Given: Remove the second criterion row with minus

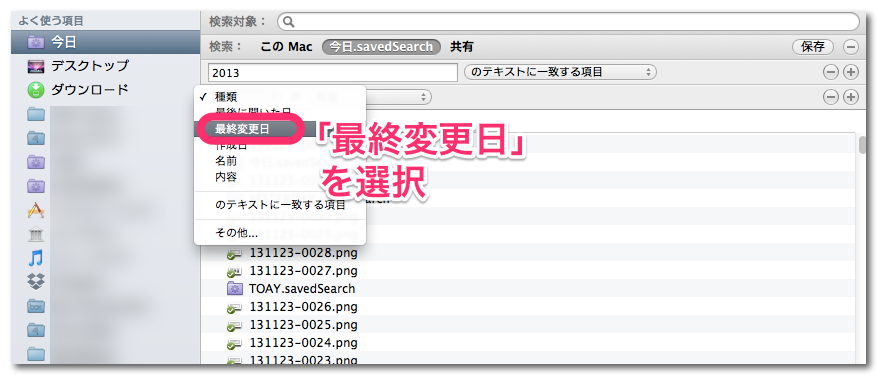Looking at the screenshot, I should pos(832,97).
